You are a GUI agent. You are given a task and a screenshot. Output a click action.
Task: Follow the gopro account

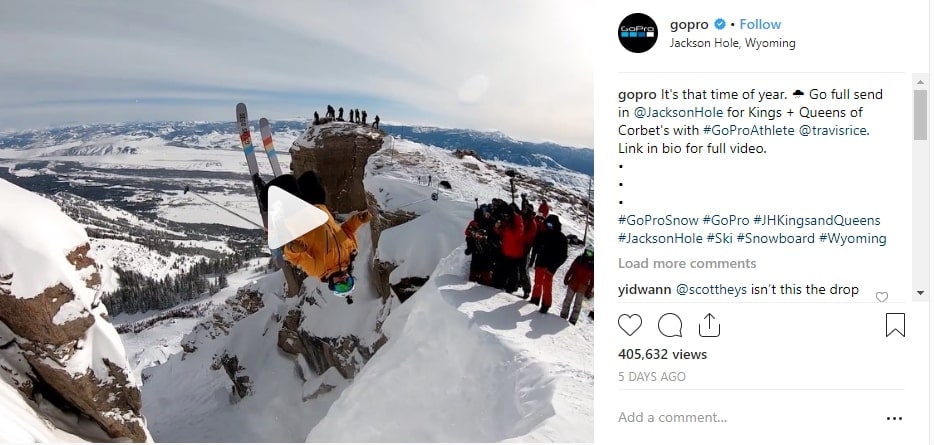pyautogui.click(x=760, y=24)
